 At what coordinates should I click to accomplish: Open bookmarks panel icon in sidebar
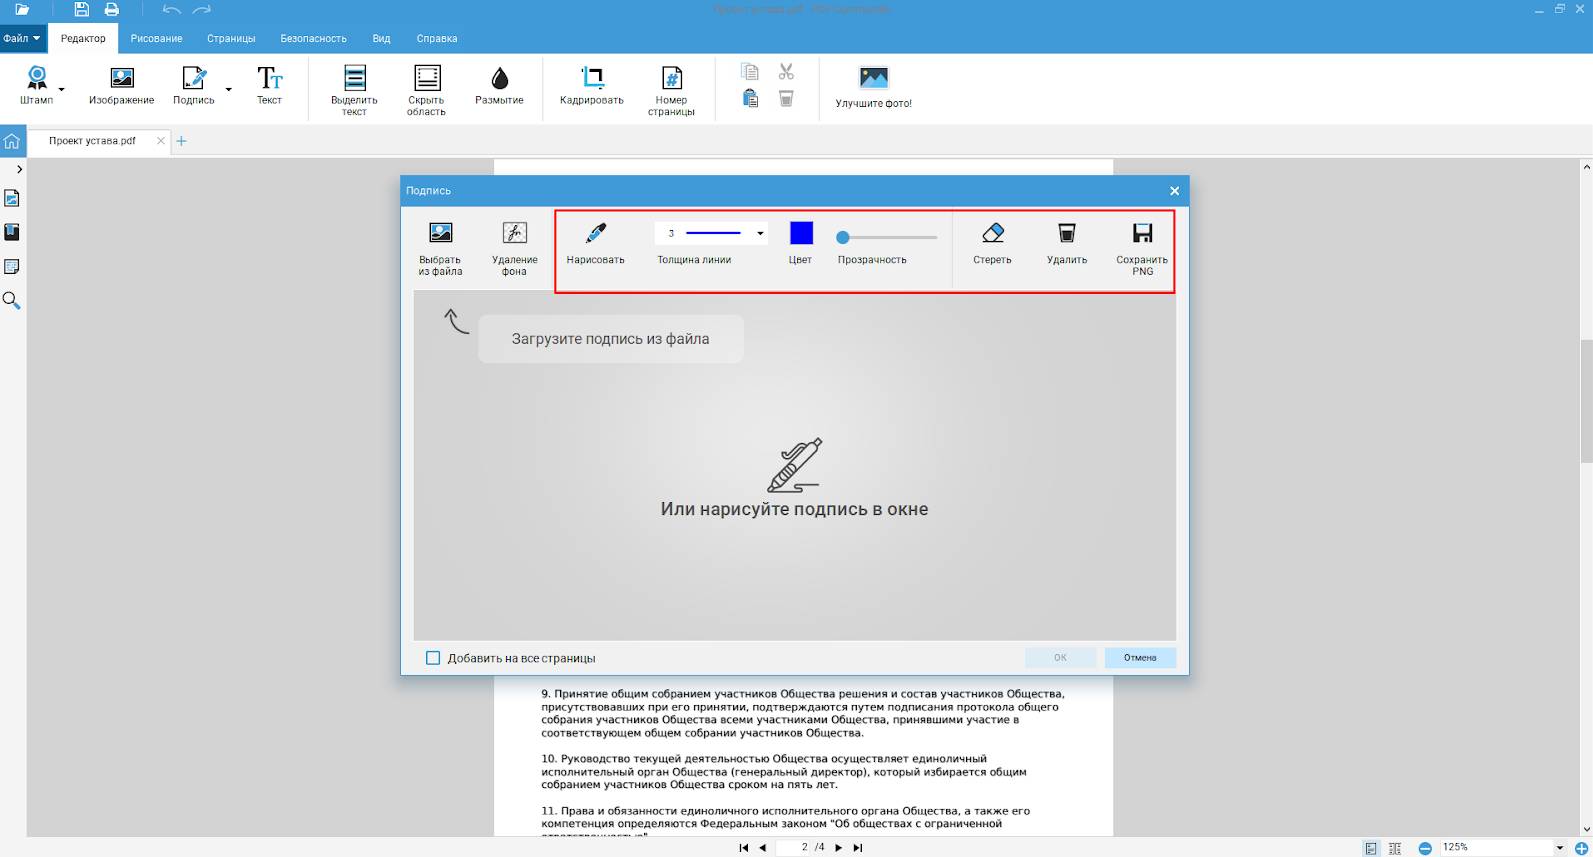tap(12, 232)
